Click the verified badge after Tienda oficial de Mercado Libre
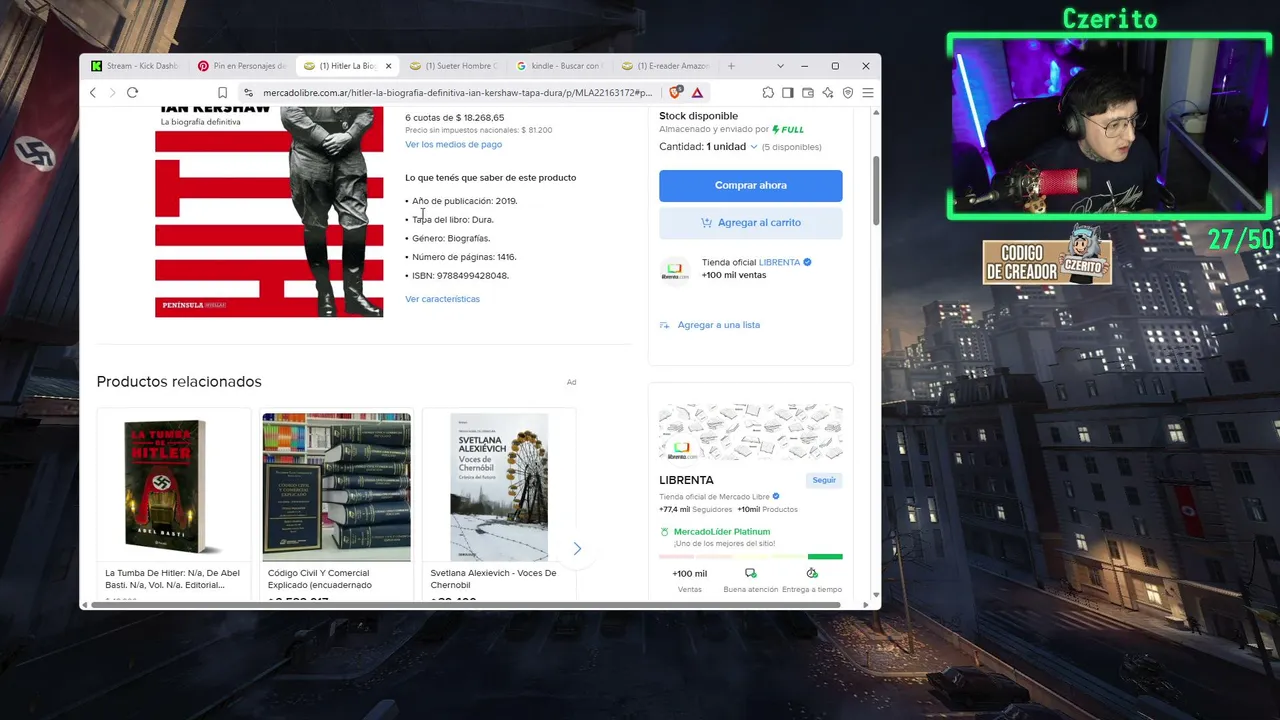This screenshot has height=720, width=1280. [x=776, y=496]
